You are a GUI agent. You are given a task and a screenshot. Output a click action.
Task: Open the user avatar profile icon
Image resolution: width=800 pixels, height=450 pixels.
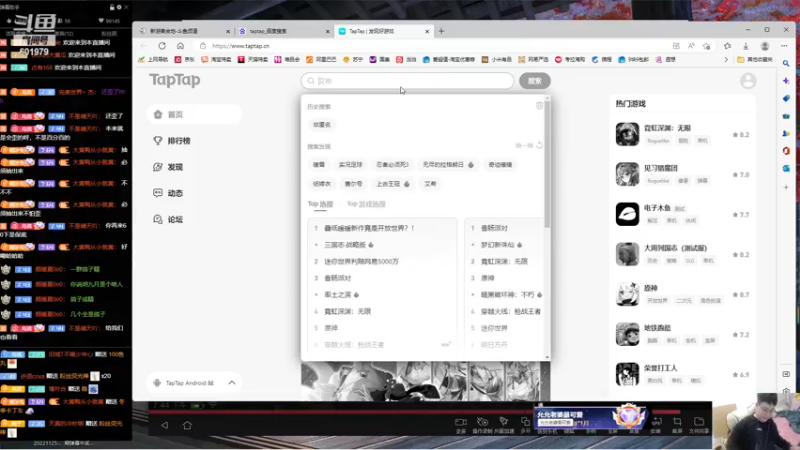coord(748,81)
